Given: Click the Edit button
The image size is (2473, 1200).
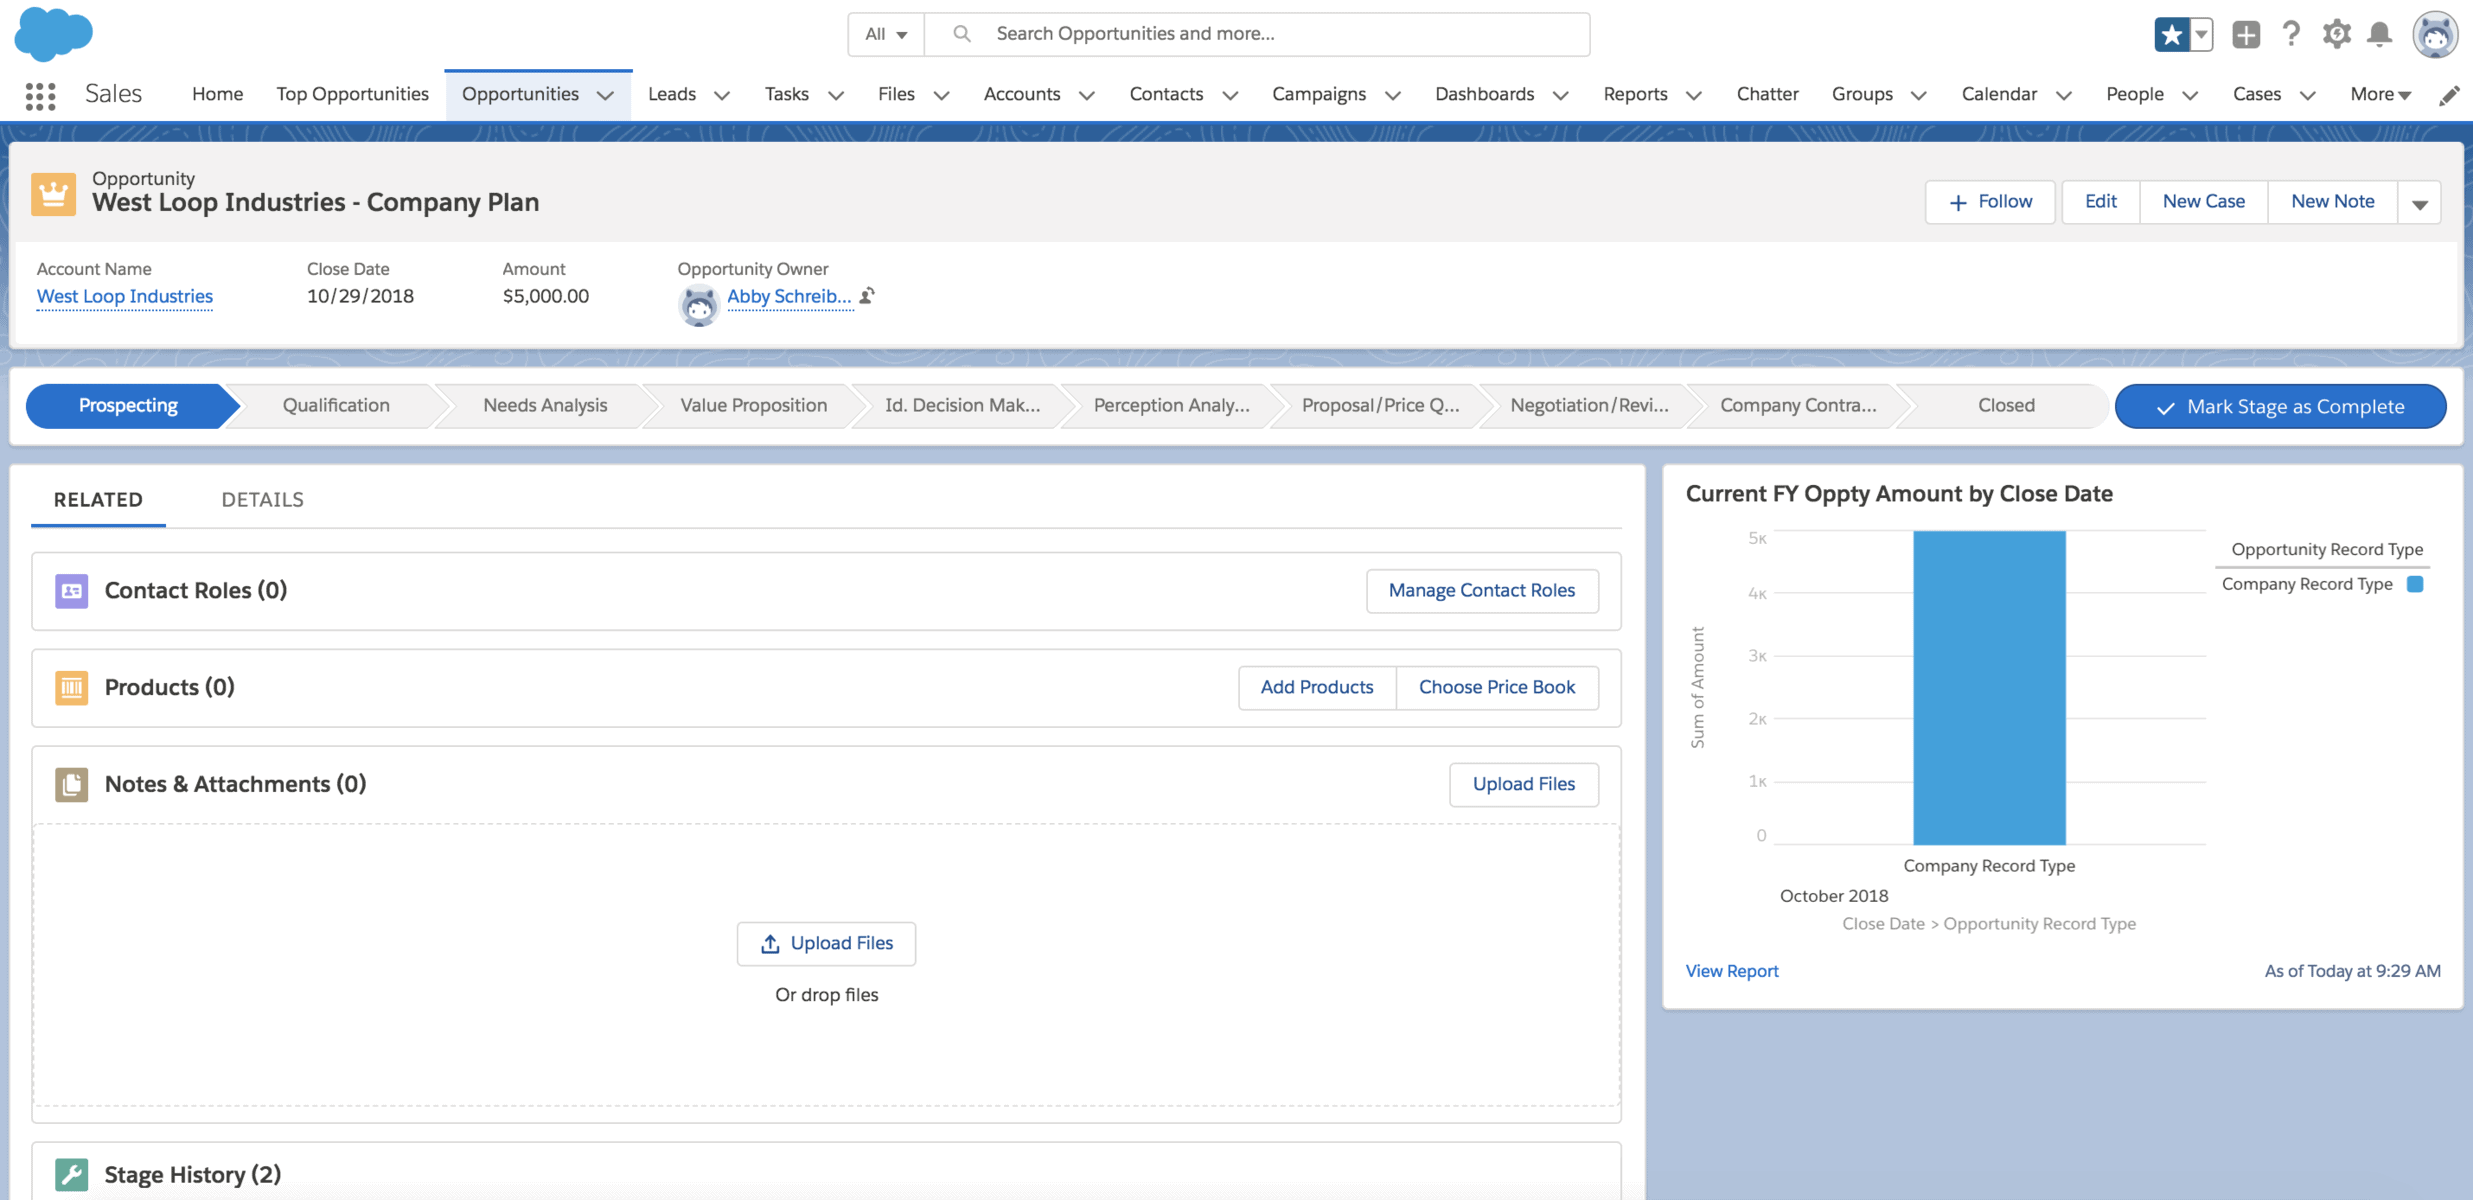Looking at the screenshot, I should pyautogui.click(x=2101, y=202).
